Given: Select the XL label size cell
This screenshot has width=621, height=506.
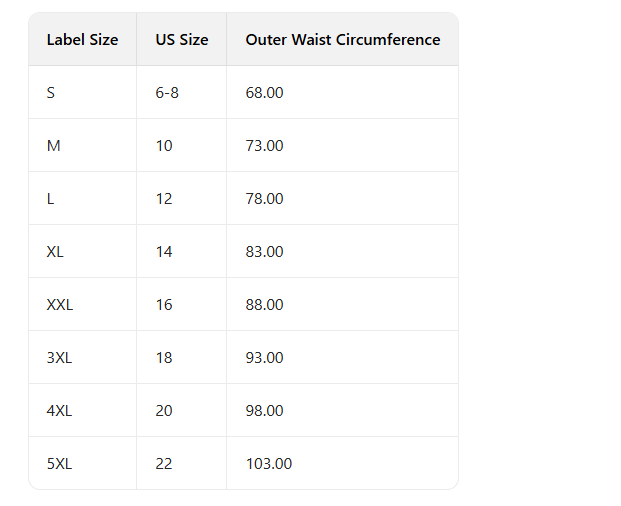Looking at the screenshot, I should (x=55, y=252).
